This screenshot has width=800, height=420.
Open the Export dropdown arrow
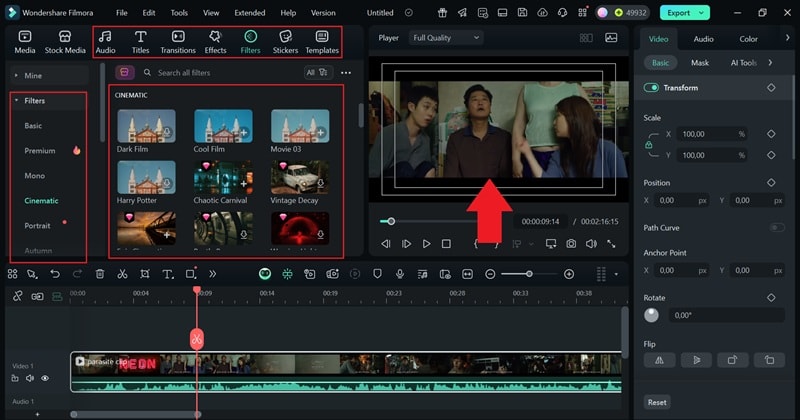[702, 13]
